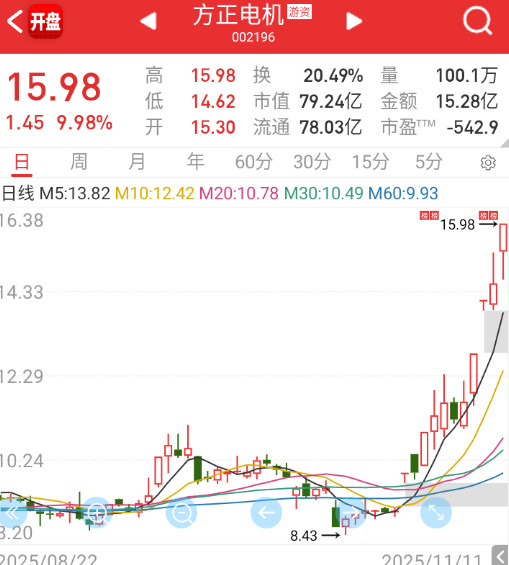Screen dimensions: 509x565
Task: Tap the low price value 14.62
Action: point(213,102)
